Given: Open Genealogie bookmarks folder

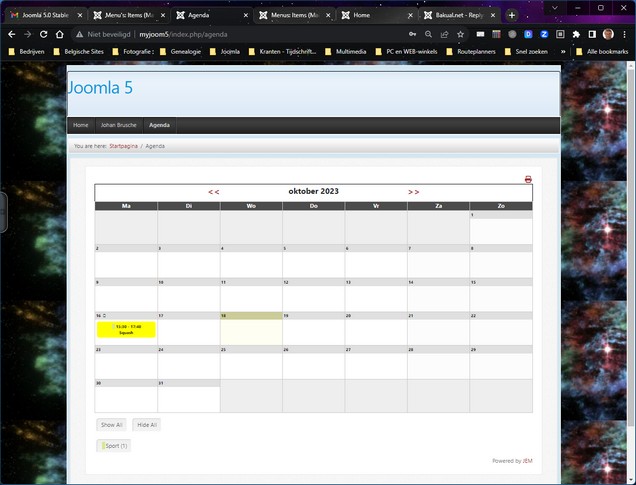Looking at the screenshot, I should 180,52.
